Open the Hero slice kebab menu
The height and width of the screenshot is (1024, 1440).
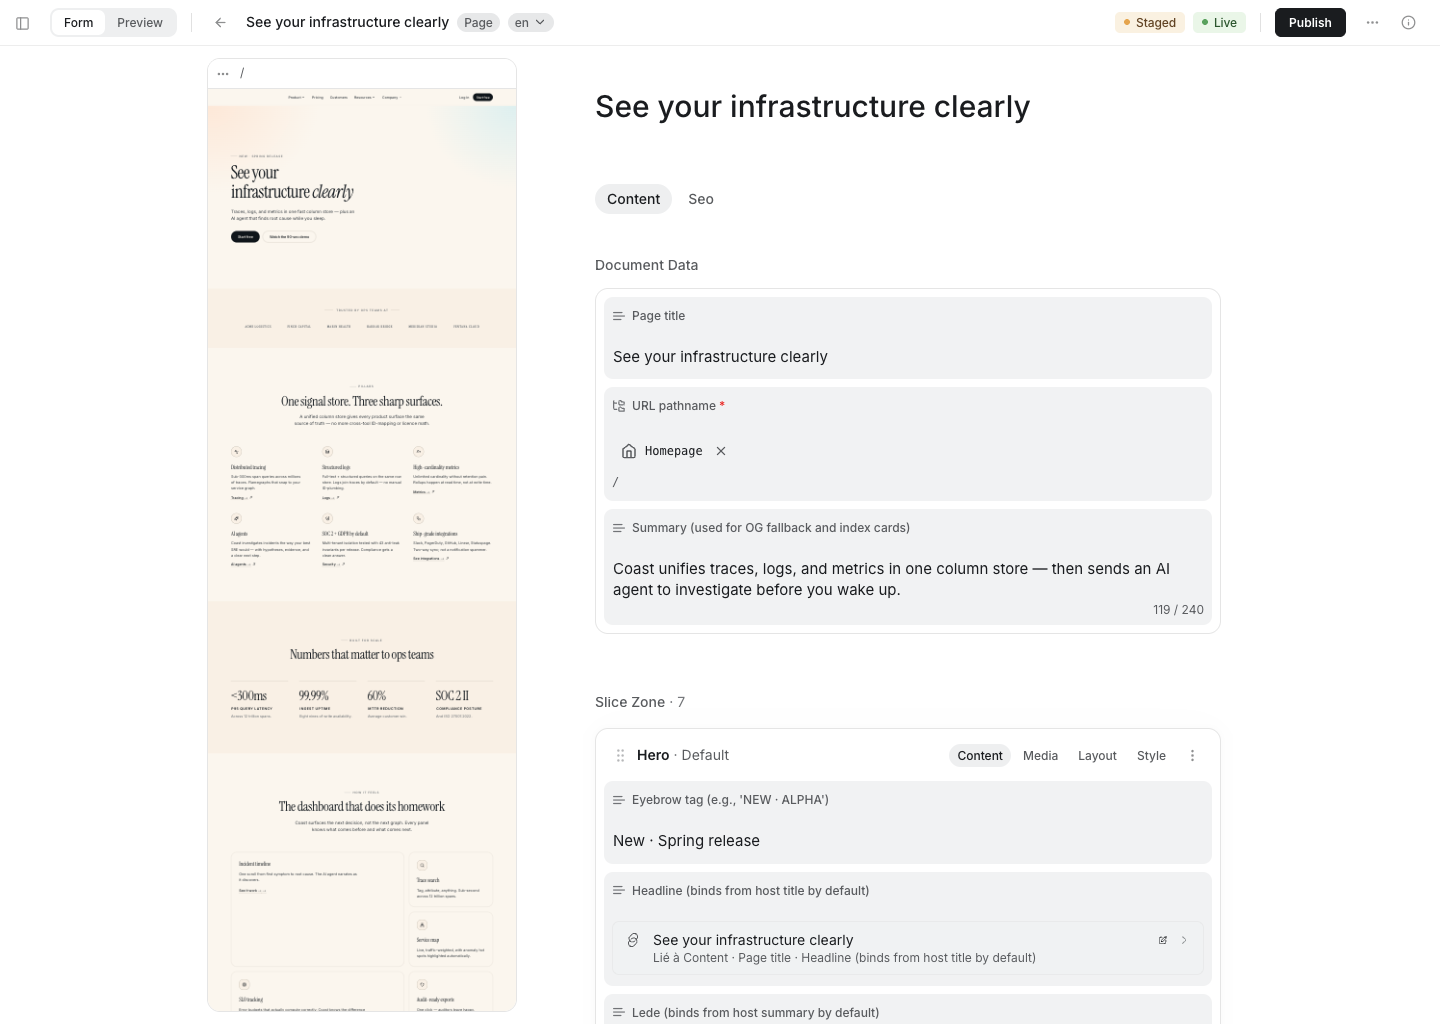(1192, 756)
